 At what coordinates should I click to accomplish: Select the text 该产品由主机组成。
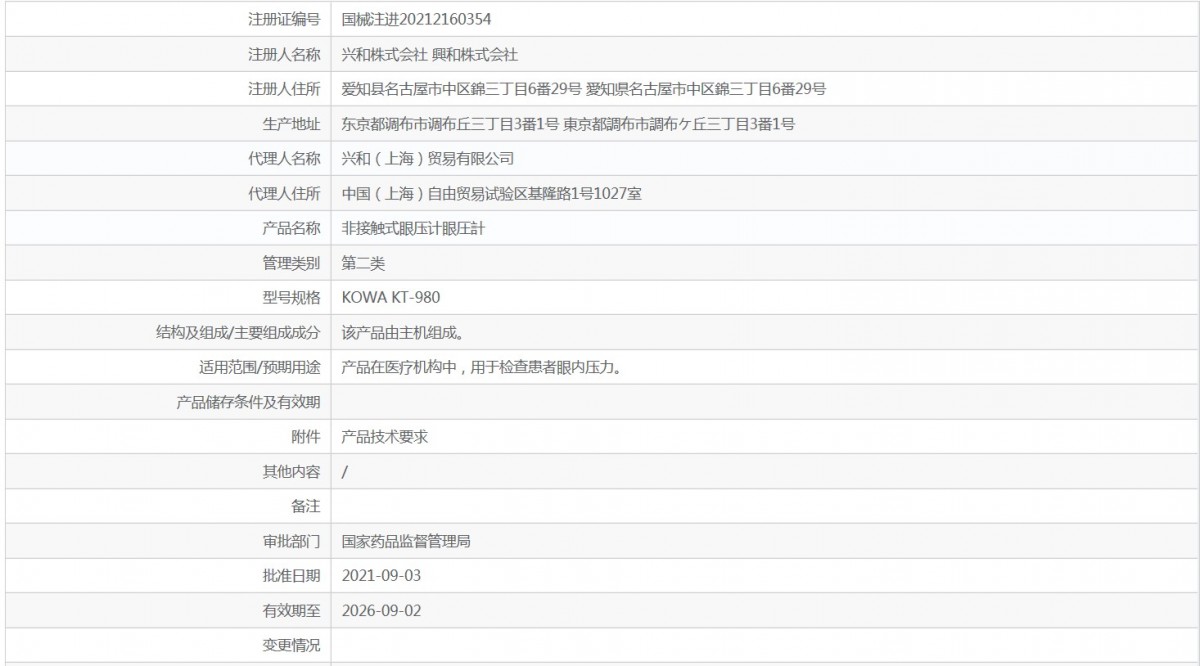point(406,332)
